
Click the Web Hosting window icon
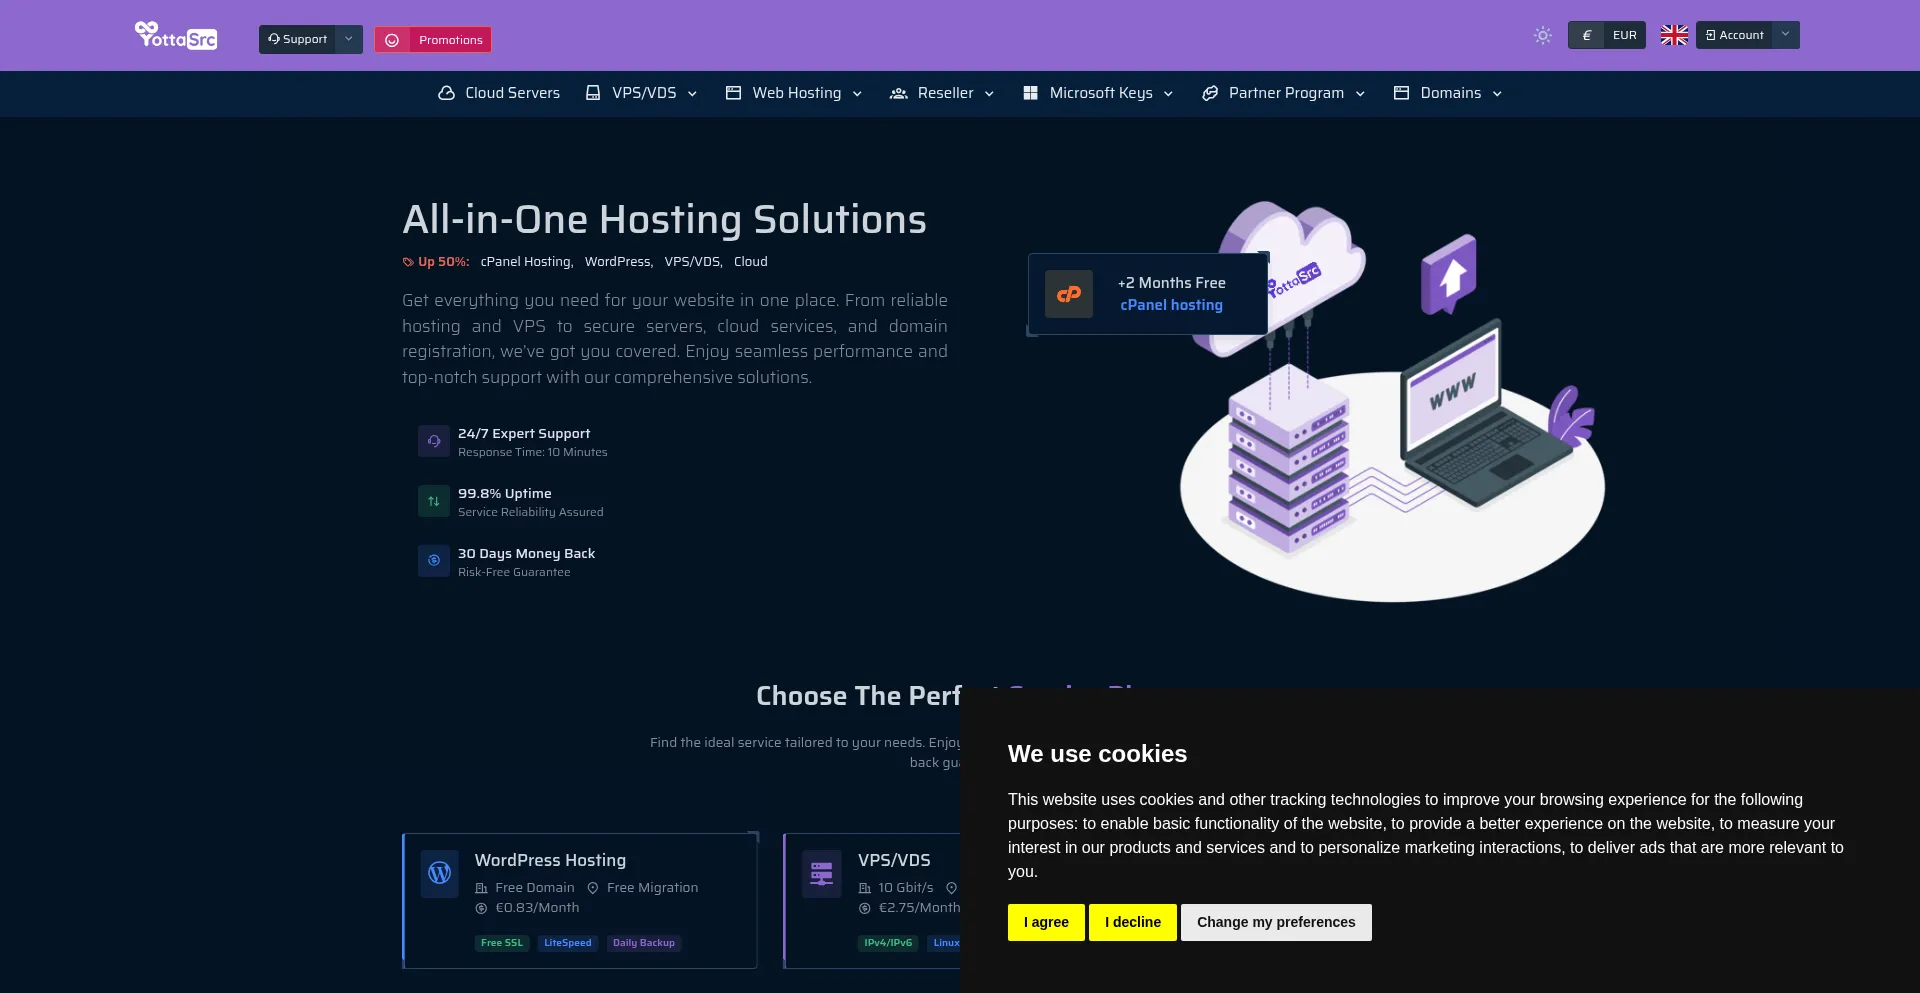(x=733, y=93)
